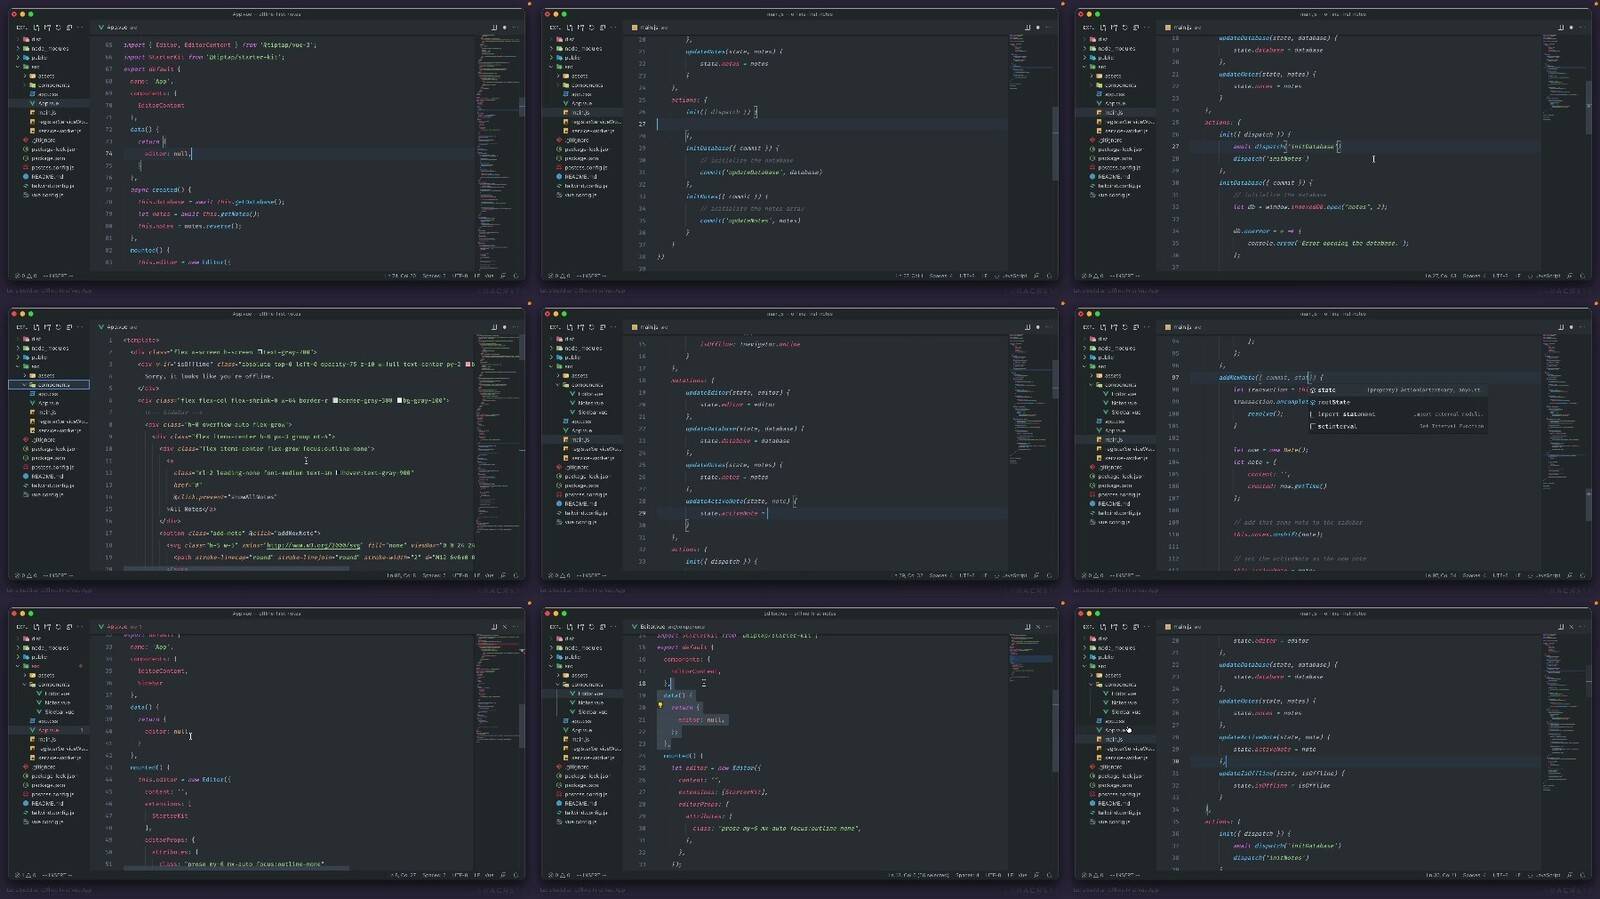
Task: Open editor more actions in top-middle window
Action: coord(1048,27)
